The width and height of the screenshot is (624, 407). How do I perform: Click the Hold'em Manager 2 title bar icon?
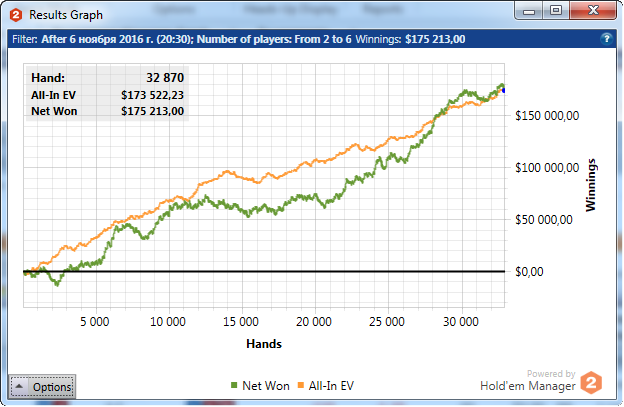16,15
